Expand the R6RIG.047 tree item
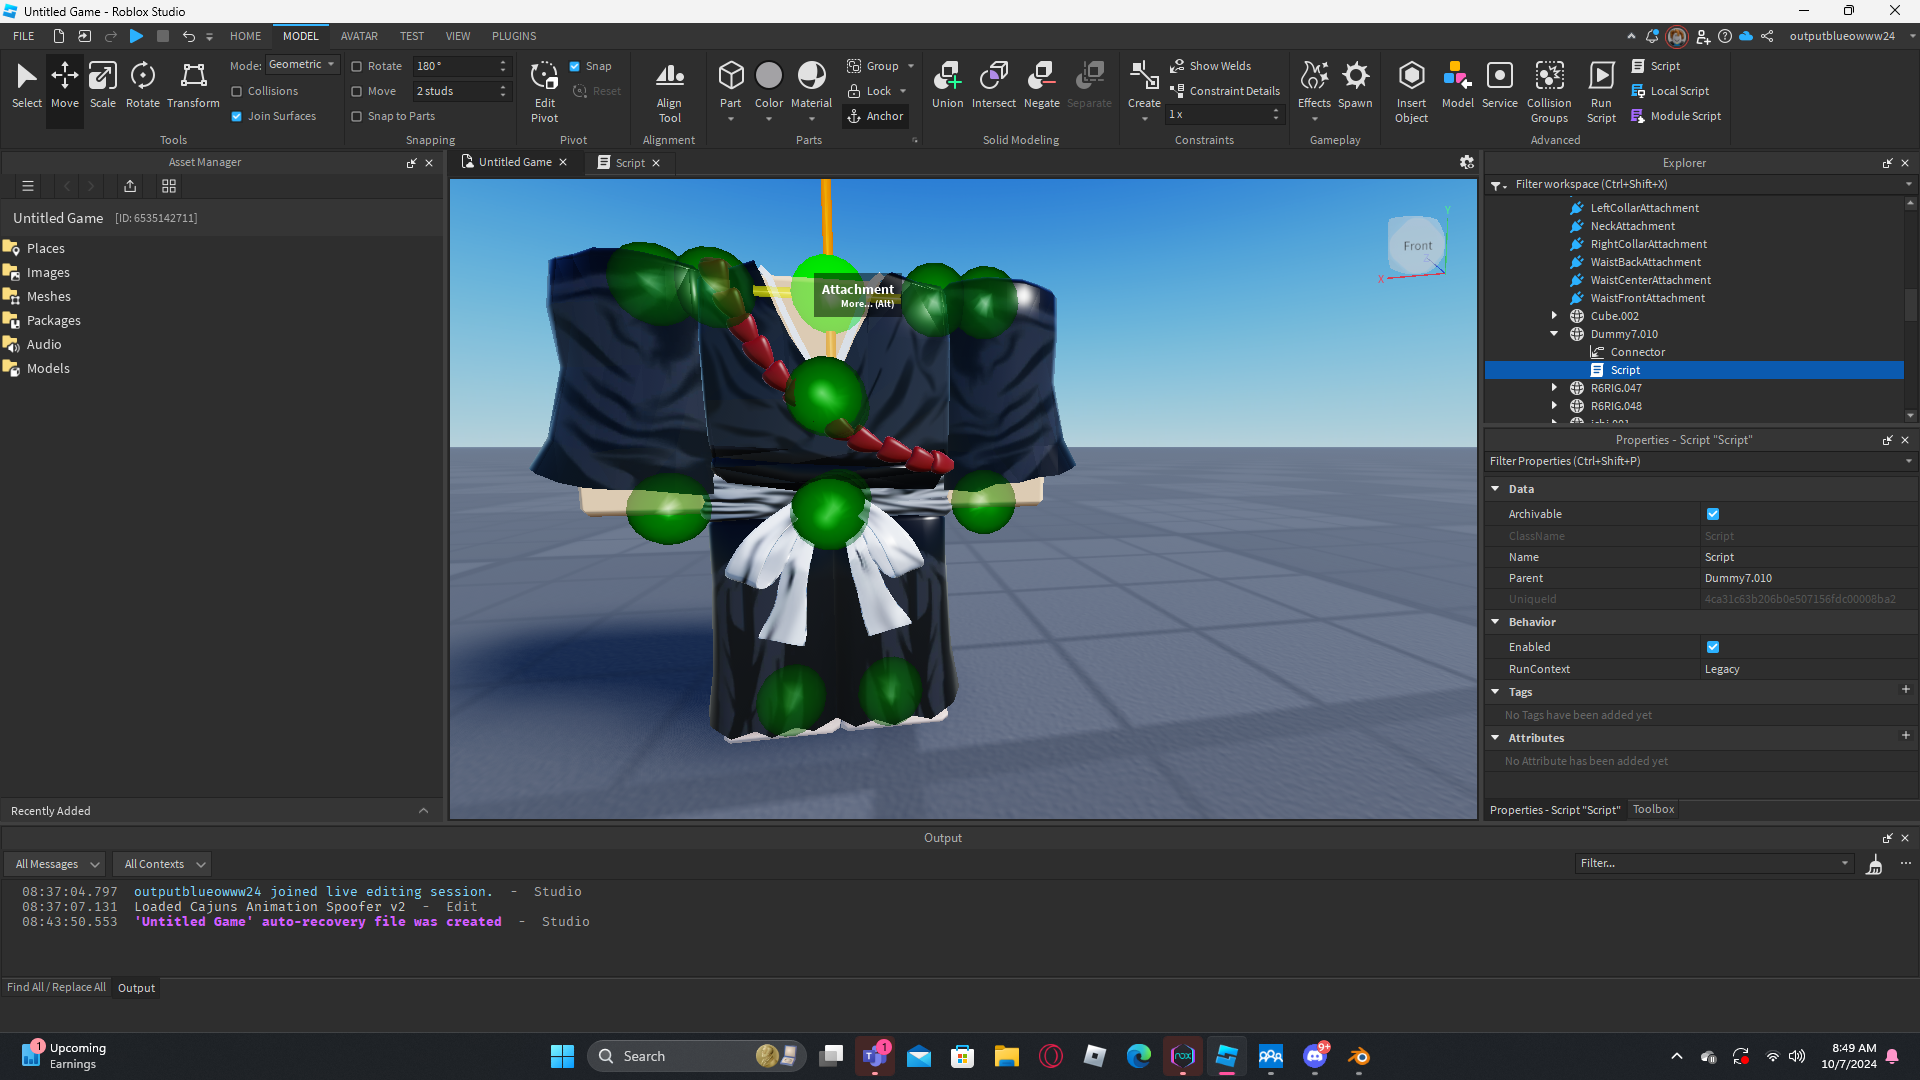 (1555, 388)
